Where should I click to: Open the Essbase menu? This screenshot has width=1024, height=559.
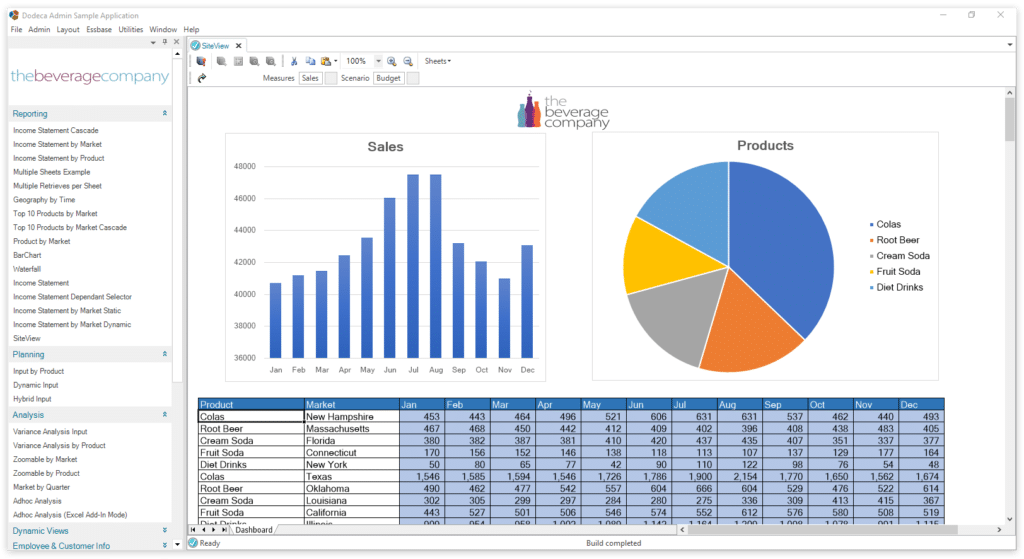pos(99,29)
